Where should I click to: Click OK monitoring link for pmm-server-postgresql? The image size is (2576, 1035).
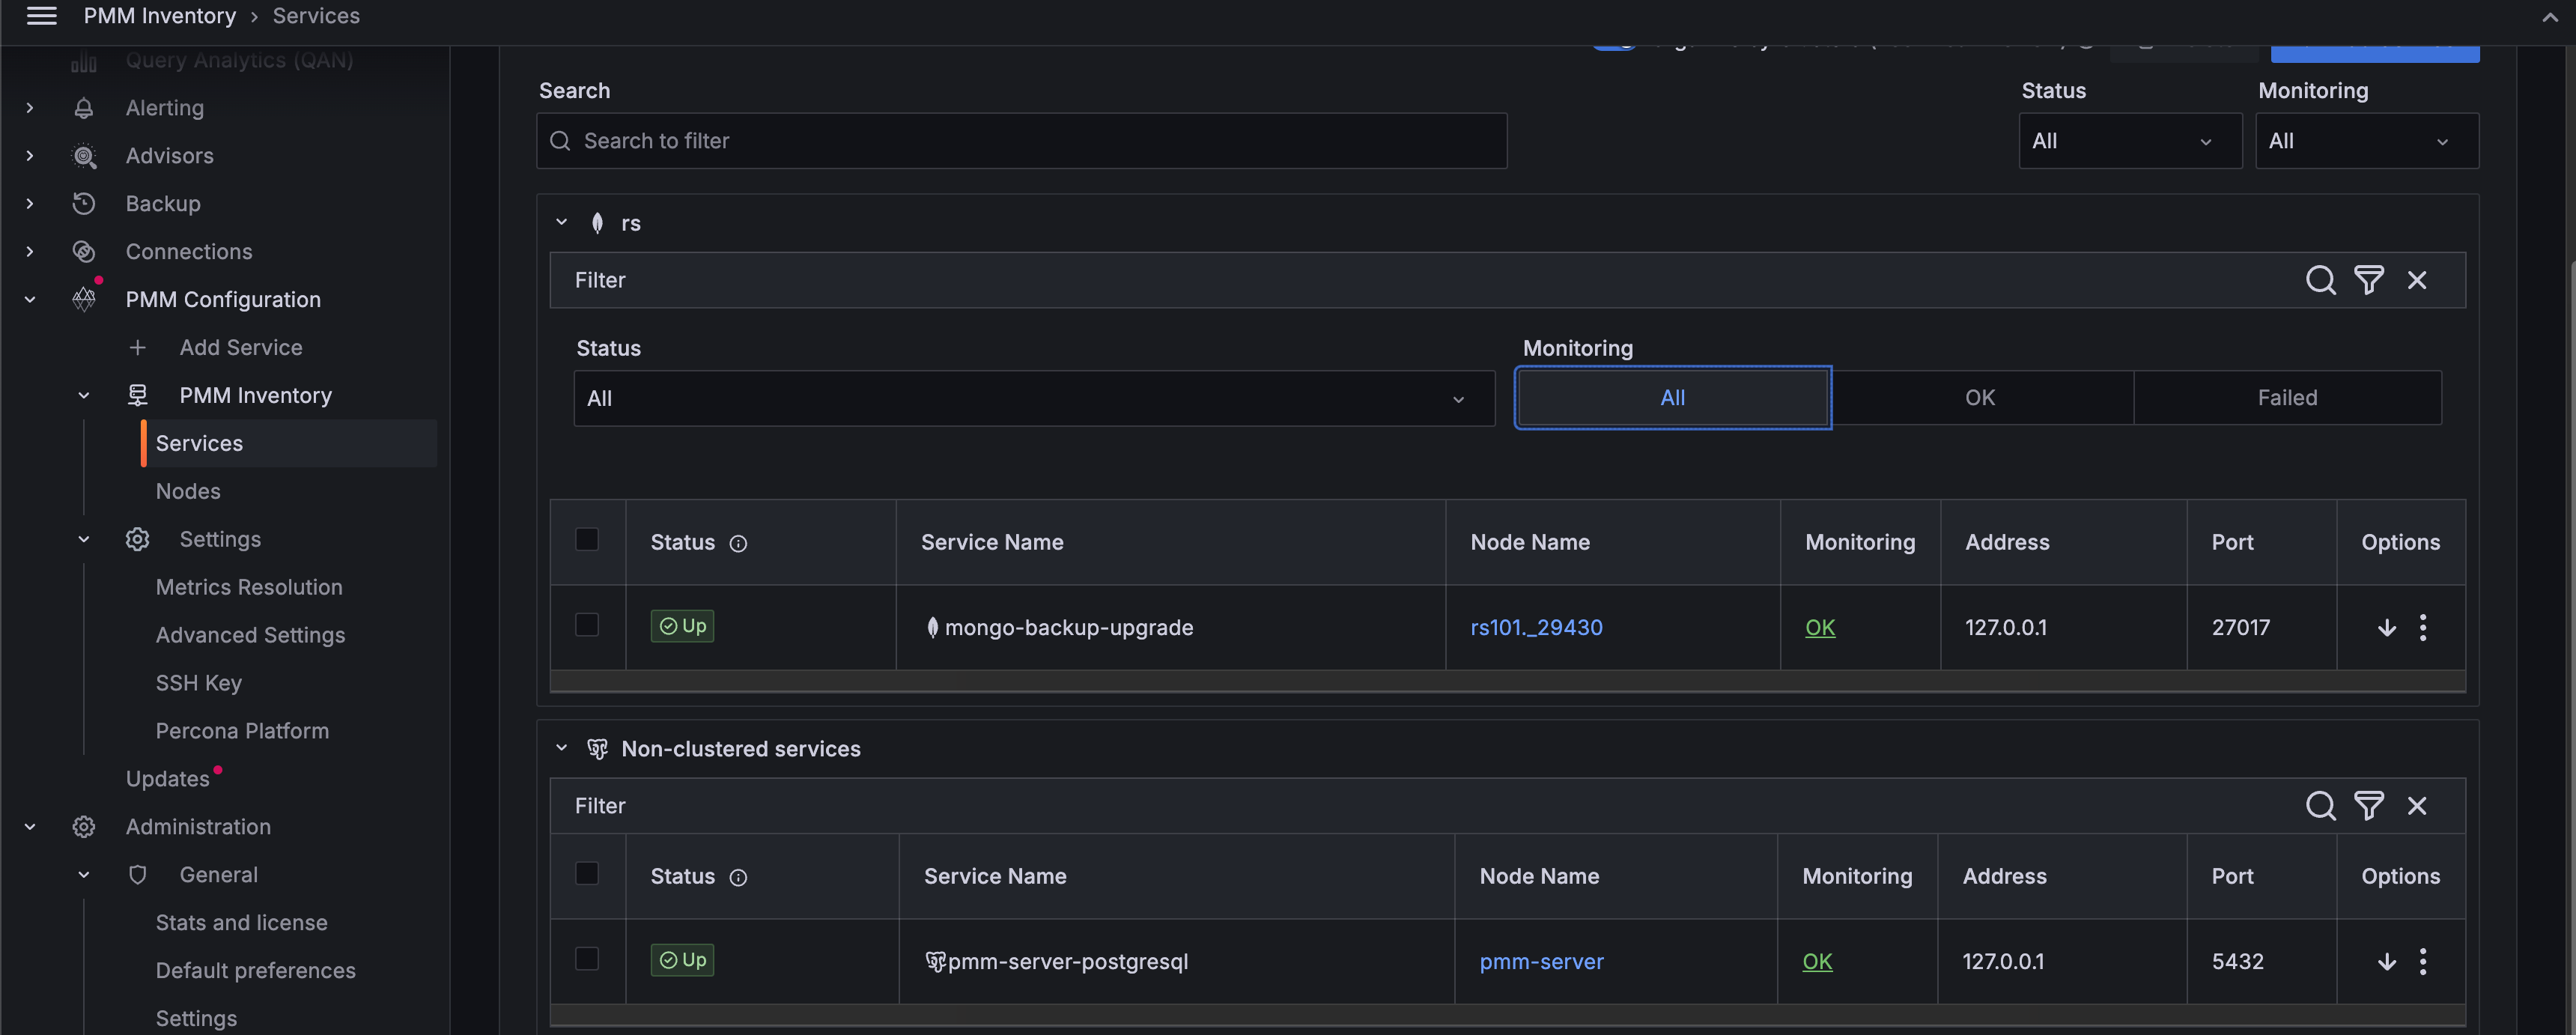pyautogui.click(x=1817, y=962)
